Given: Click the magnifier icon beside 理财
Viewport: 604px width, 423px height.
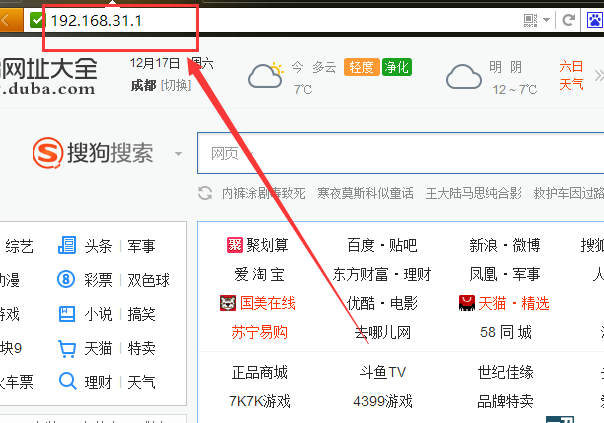Looking at the screenshot, I should tap(68, 381).
